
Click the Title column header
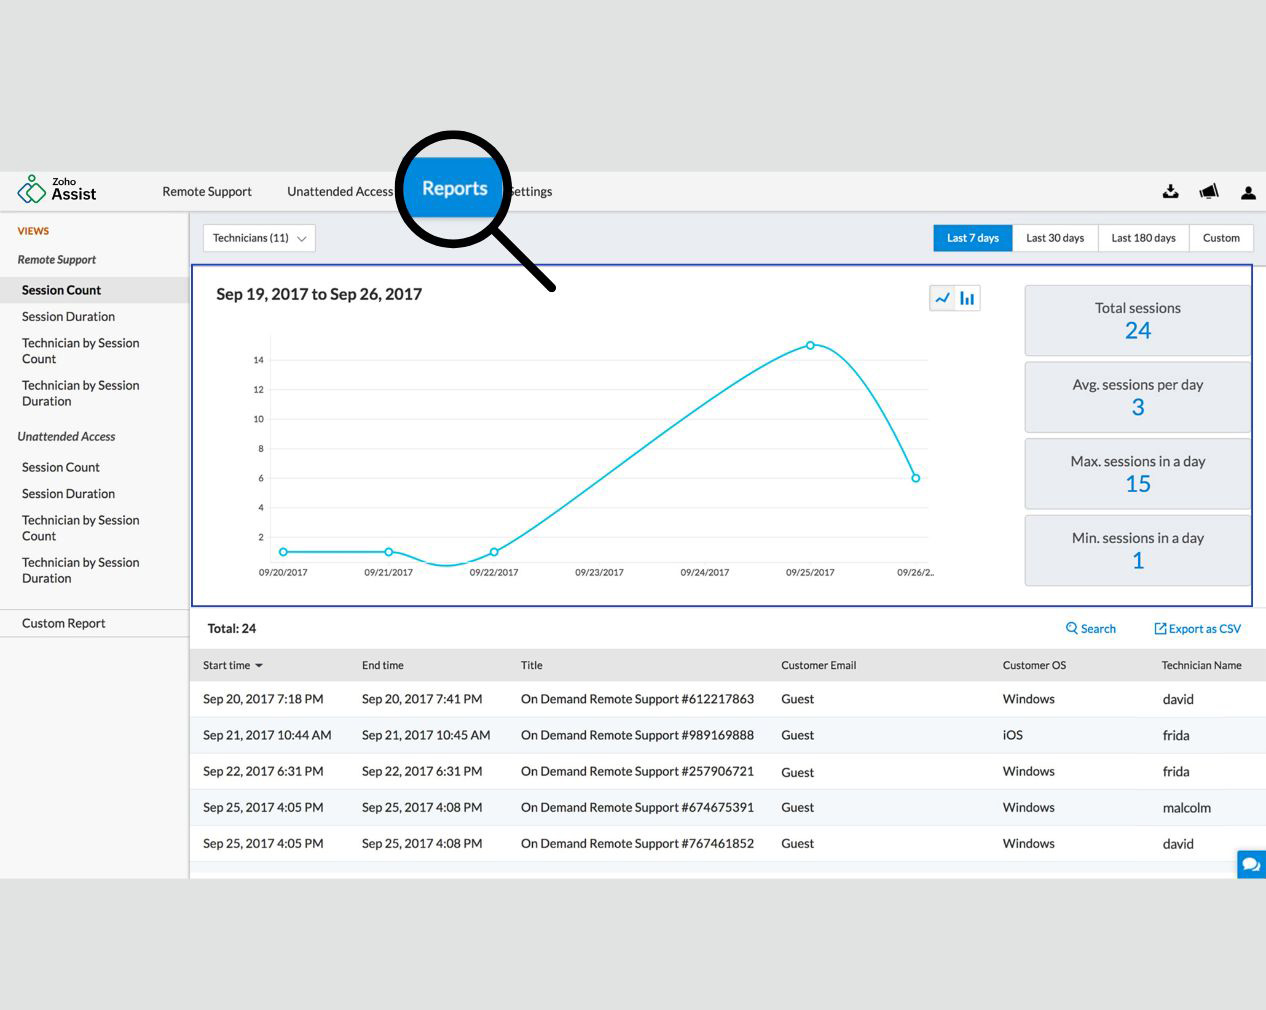(532, 666)
